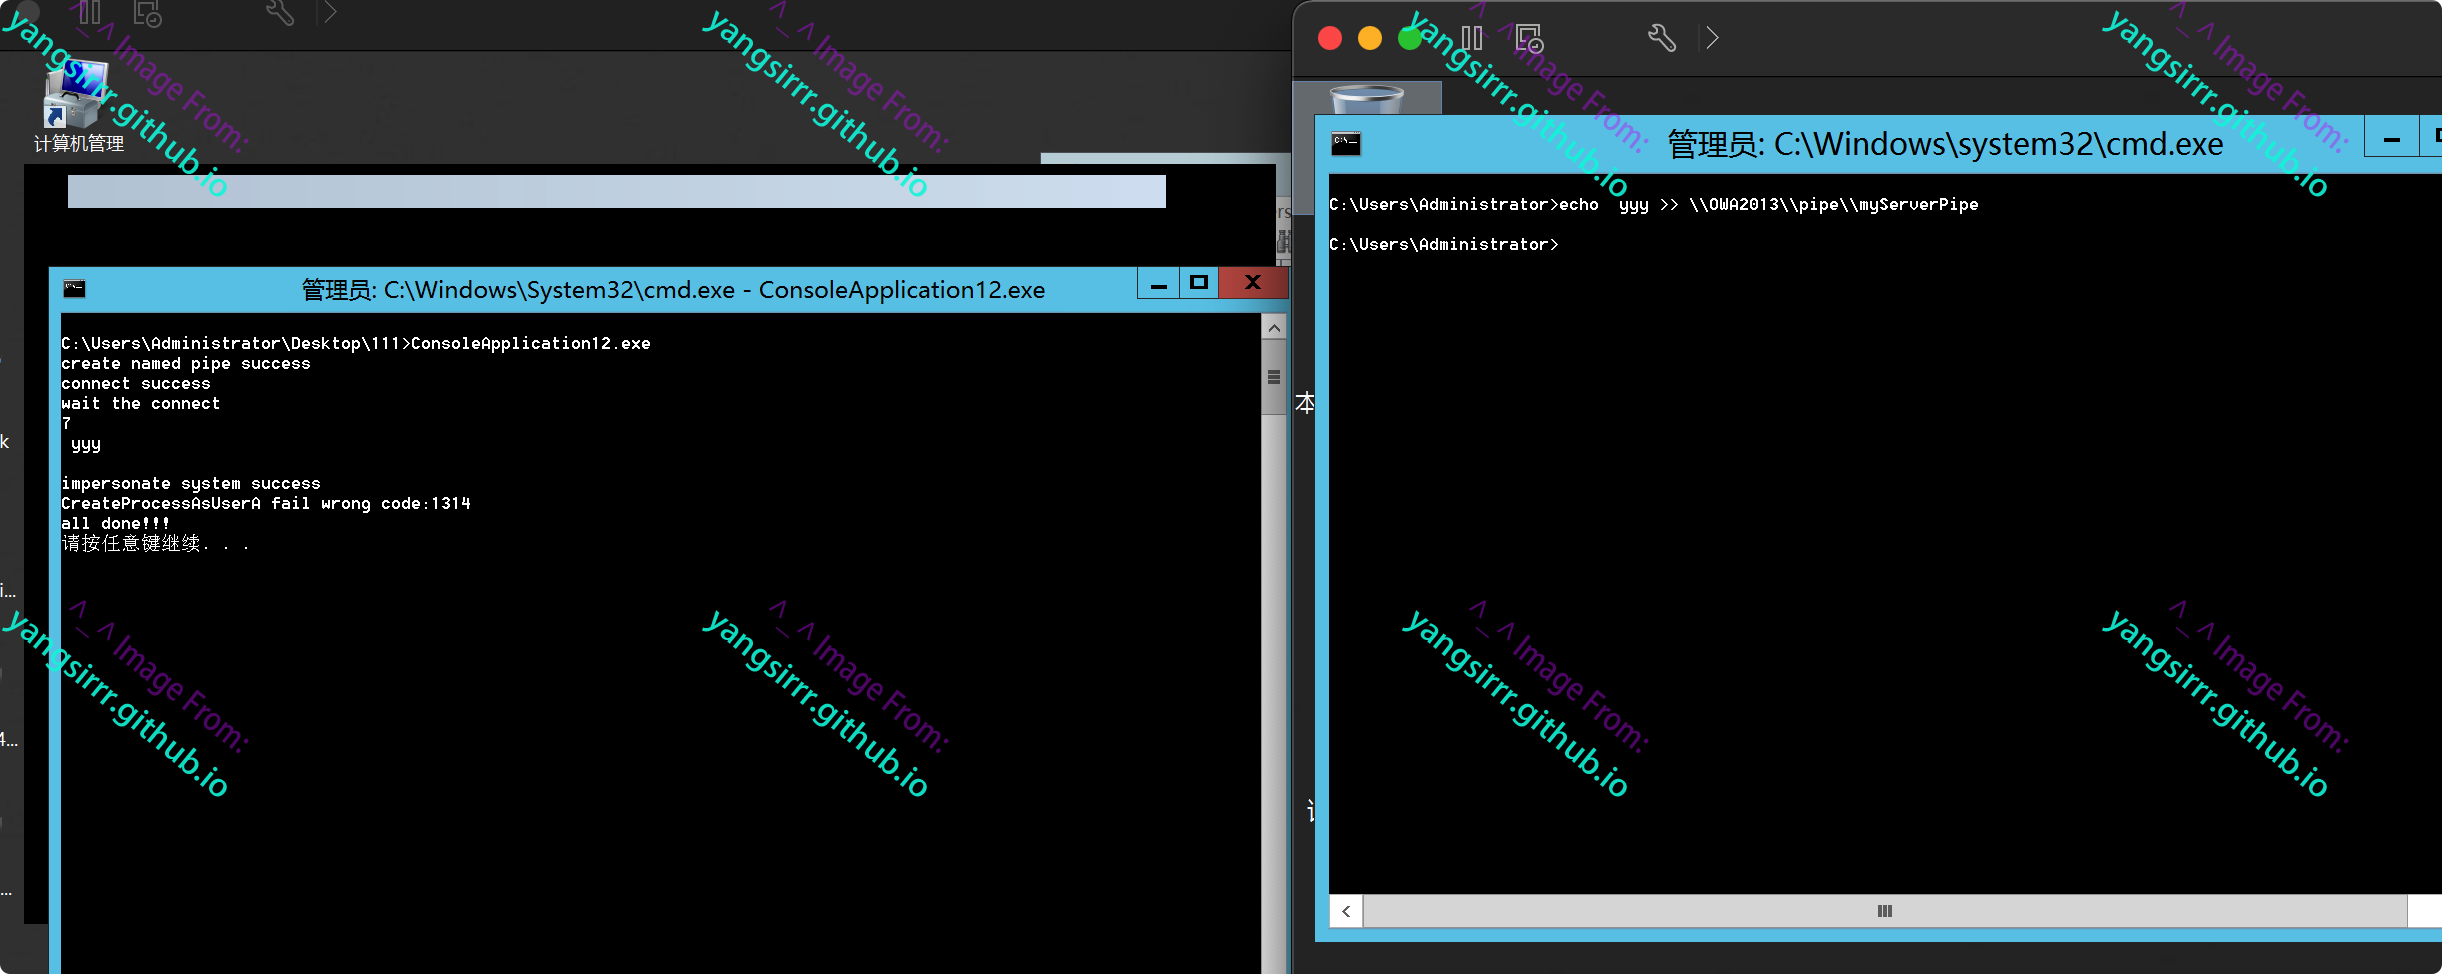Click the 'create named pipe success' output line
The width and height of the screenshot is (2442, 974).
pyautogui.click(x=186, y=364)
